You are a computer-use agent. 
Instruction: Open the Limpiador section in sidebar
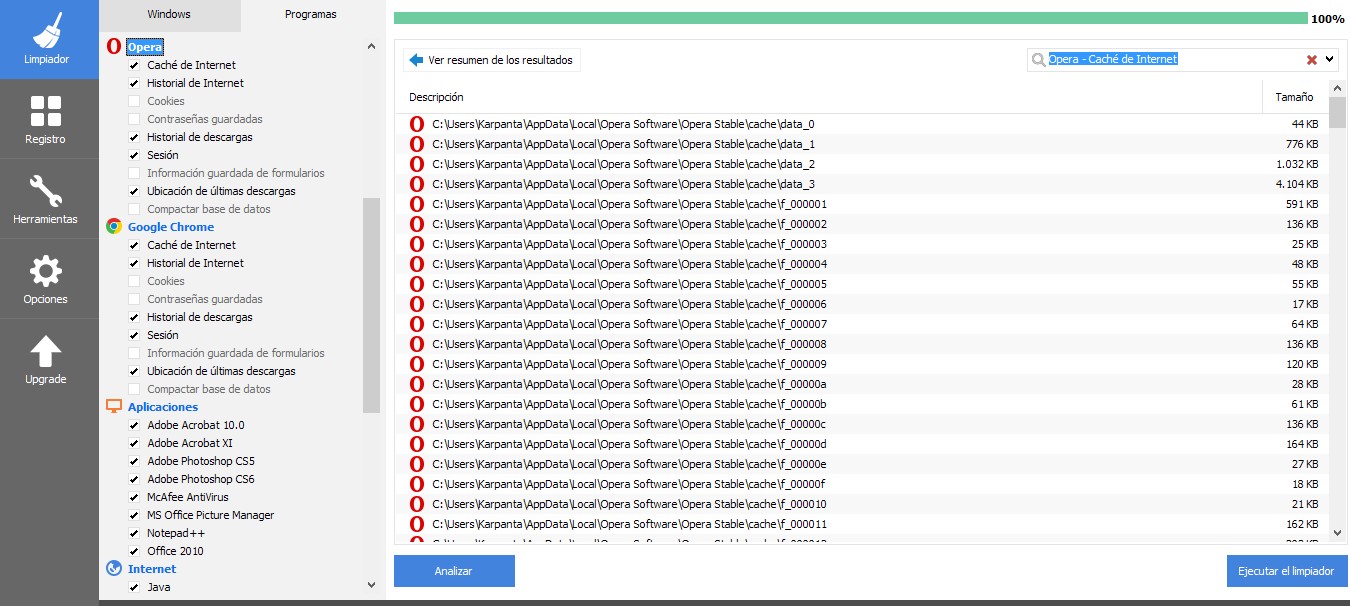click(x=47, y=38)
